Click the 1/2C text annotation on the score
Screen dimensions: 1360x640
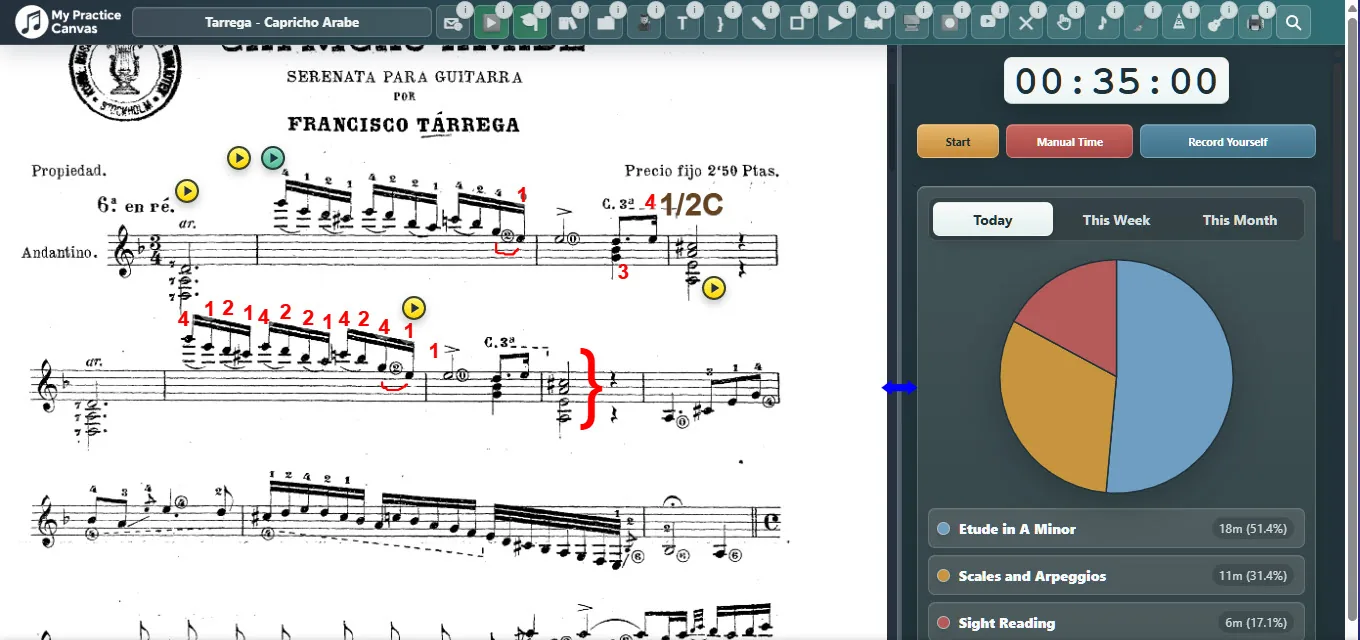click(691, 204)
